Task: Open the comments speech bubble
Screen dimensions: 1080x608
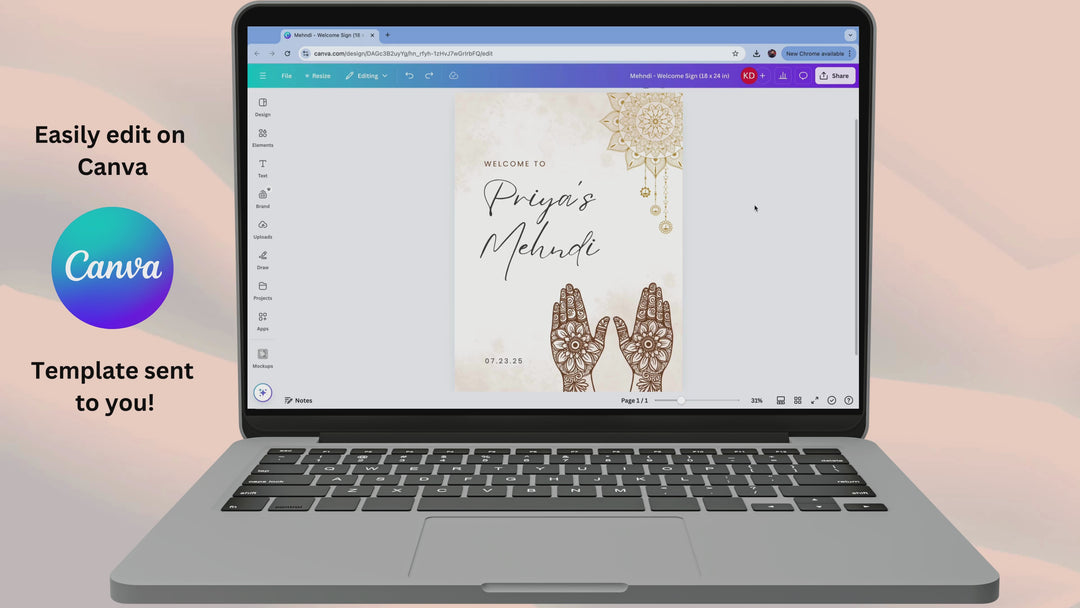Action: 803,76
